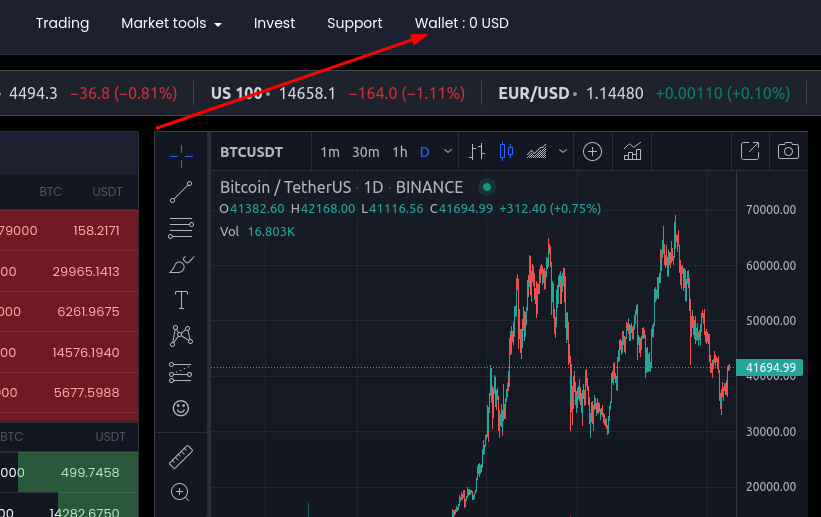Open chart in fullscreen popup
This screenshot has width=821, height=517.
click(749, 152)
